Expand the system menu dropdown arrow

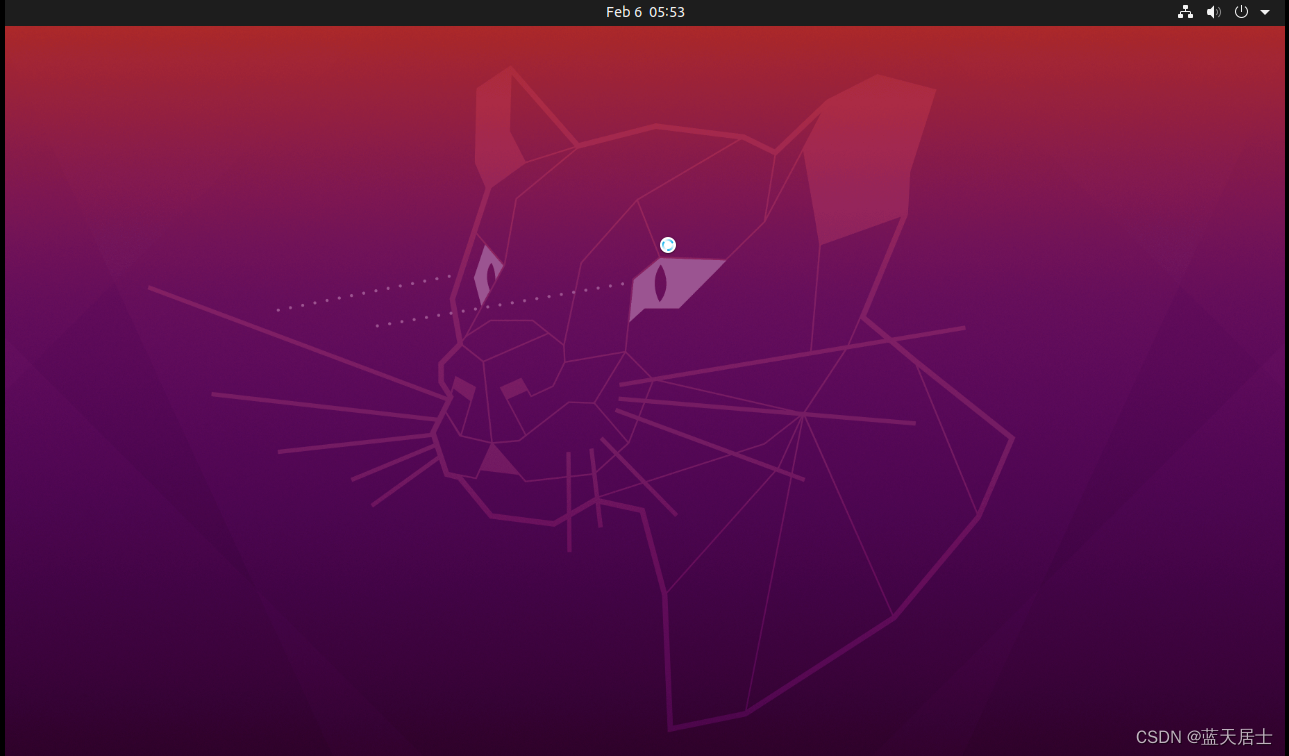tap(1265, 13)
